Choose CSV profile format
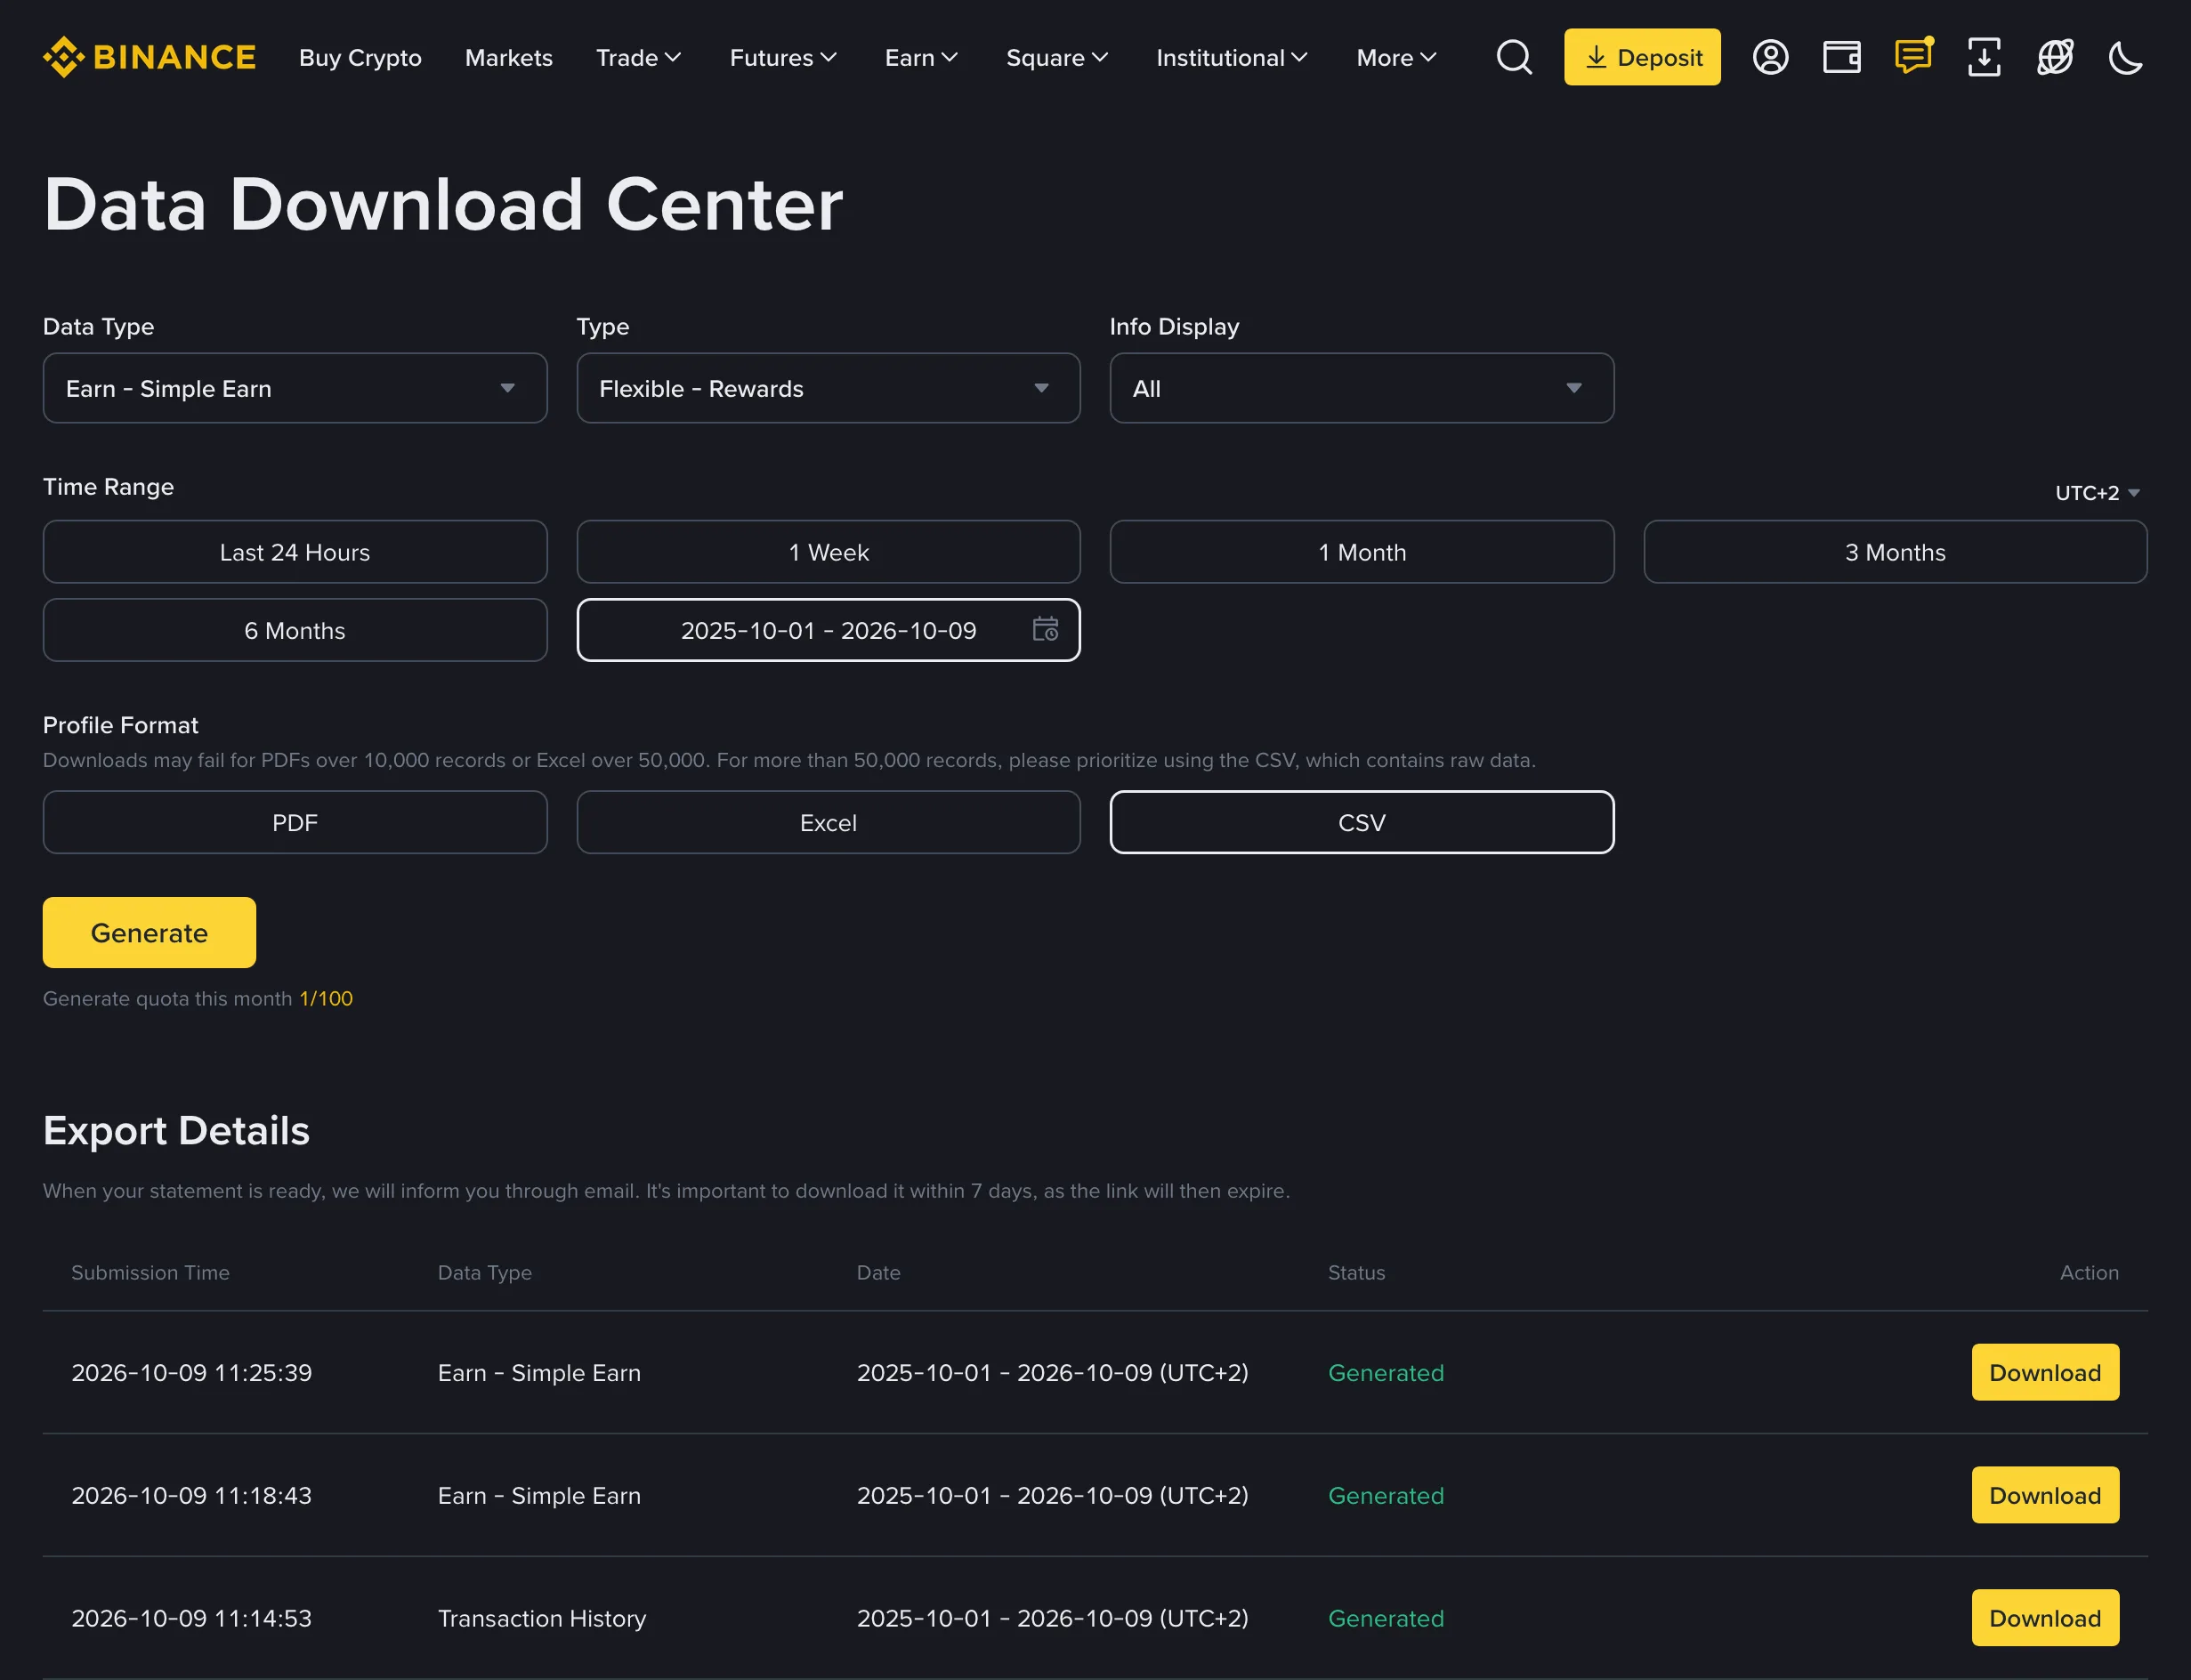 [1362, 822]
